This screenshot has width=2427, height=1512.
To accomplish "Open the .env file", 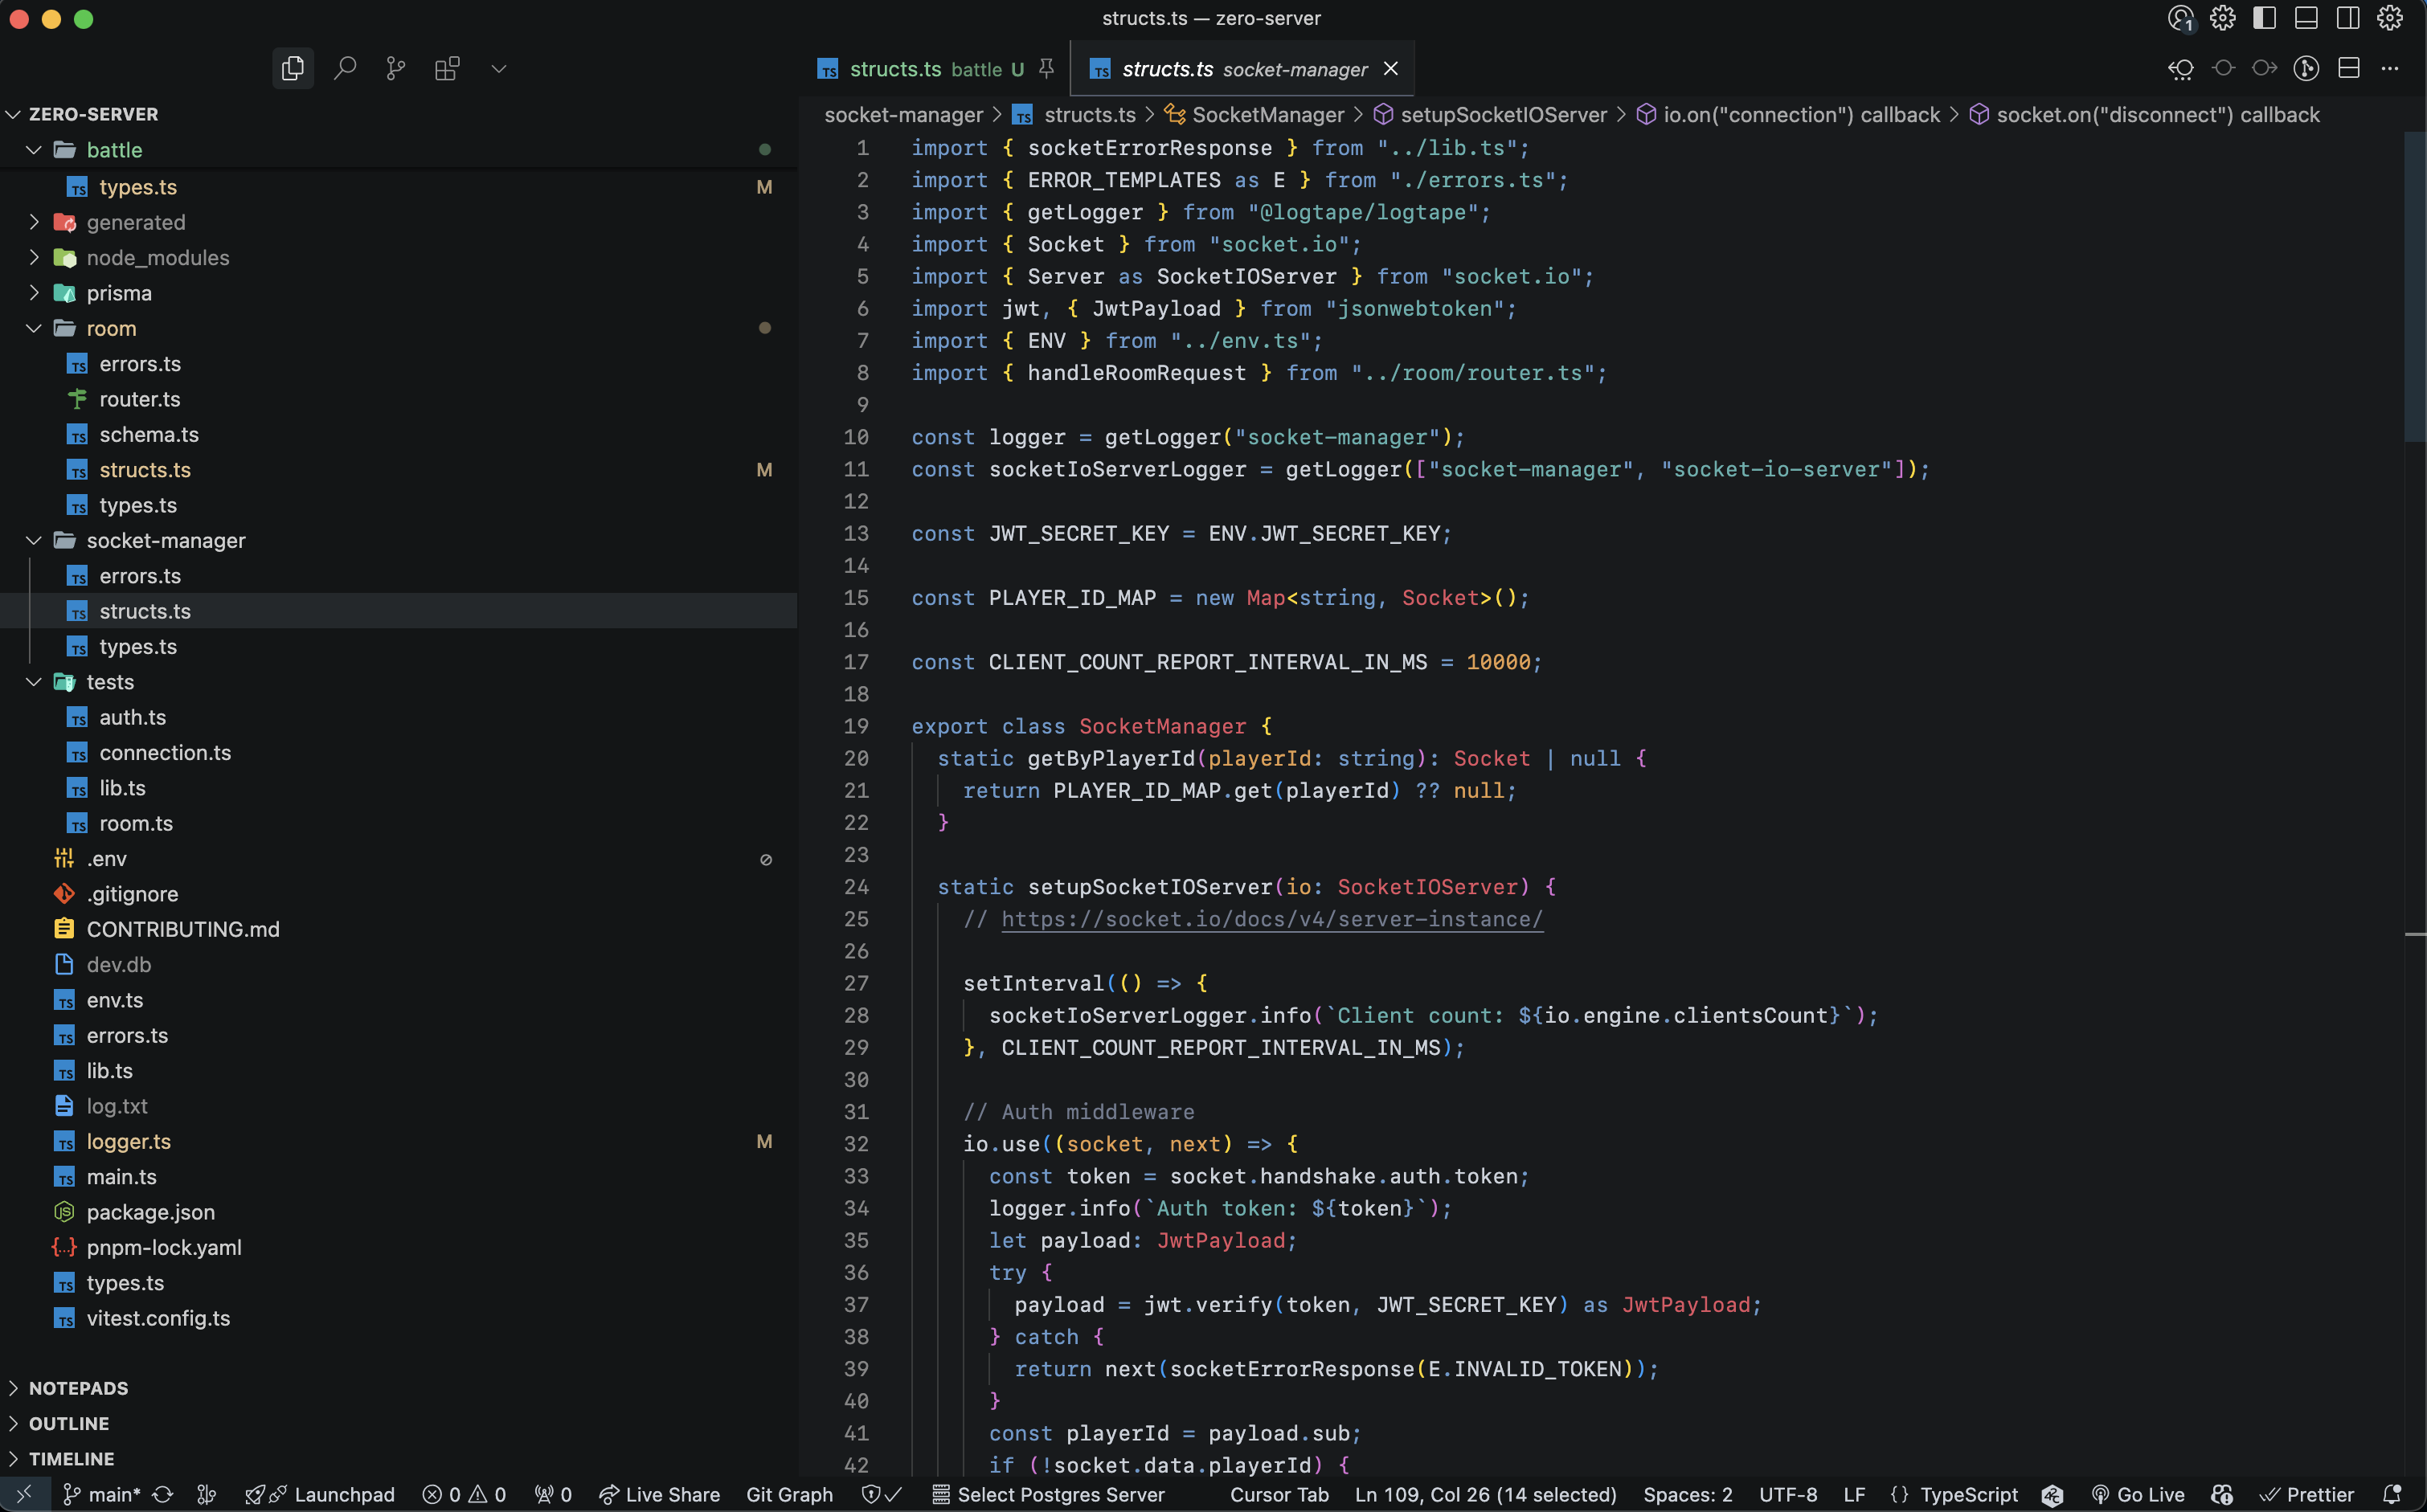I will click(x=399, y=859).
